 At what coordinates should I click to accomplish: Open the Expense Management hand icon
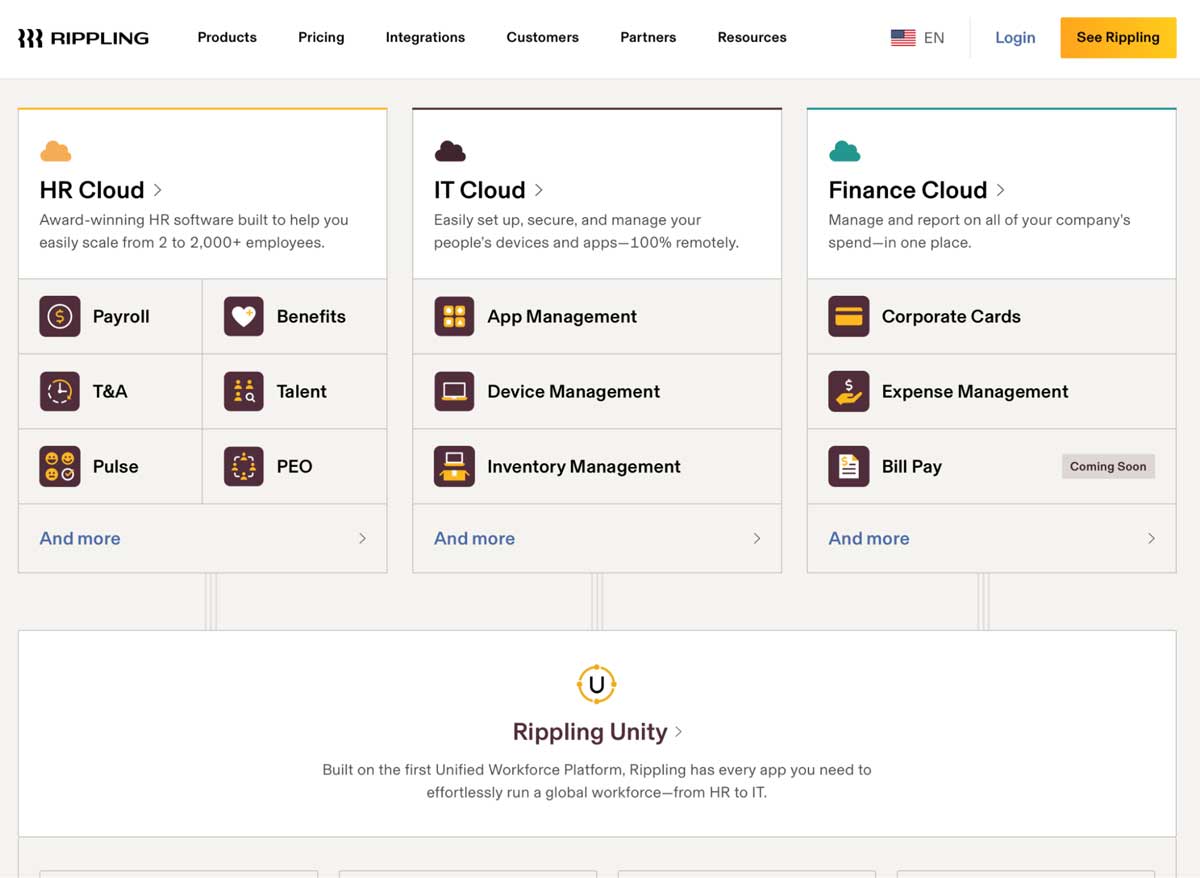tap(848, 391)
